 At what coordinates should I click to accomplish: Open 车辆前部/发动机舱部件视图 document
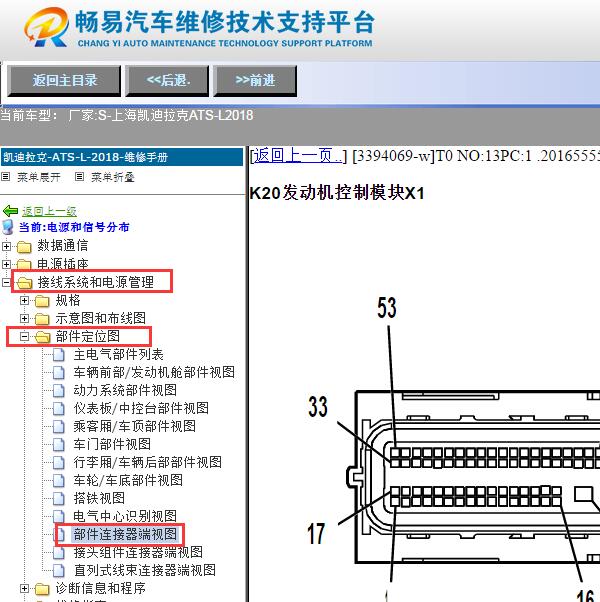154,372
